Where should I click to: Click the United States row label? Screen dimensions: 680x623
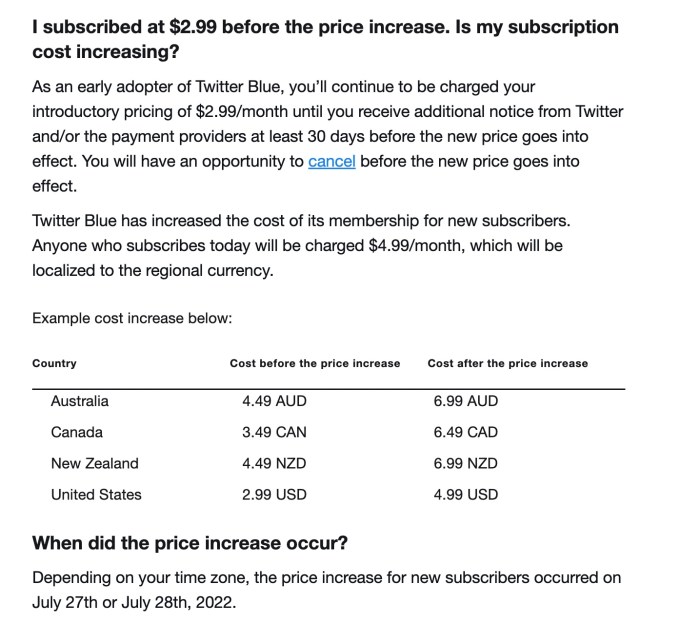click(x=96, y=494)
